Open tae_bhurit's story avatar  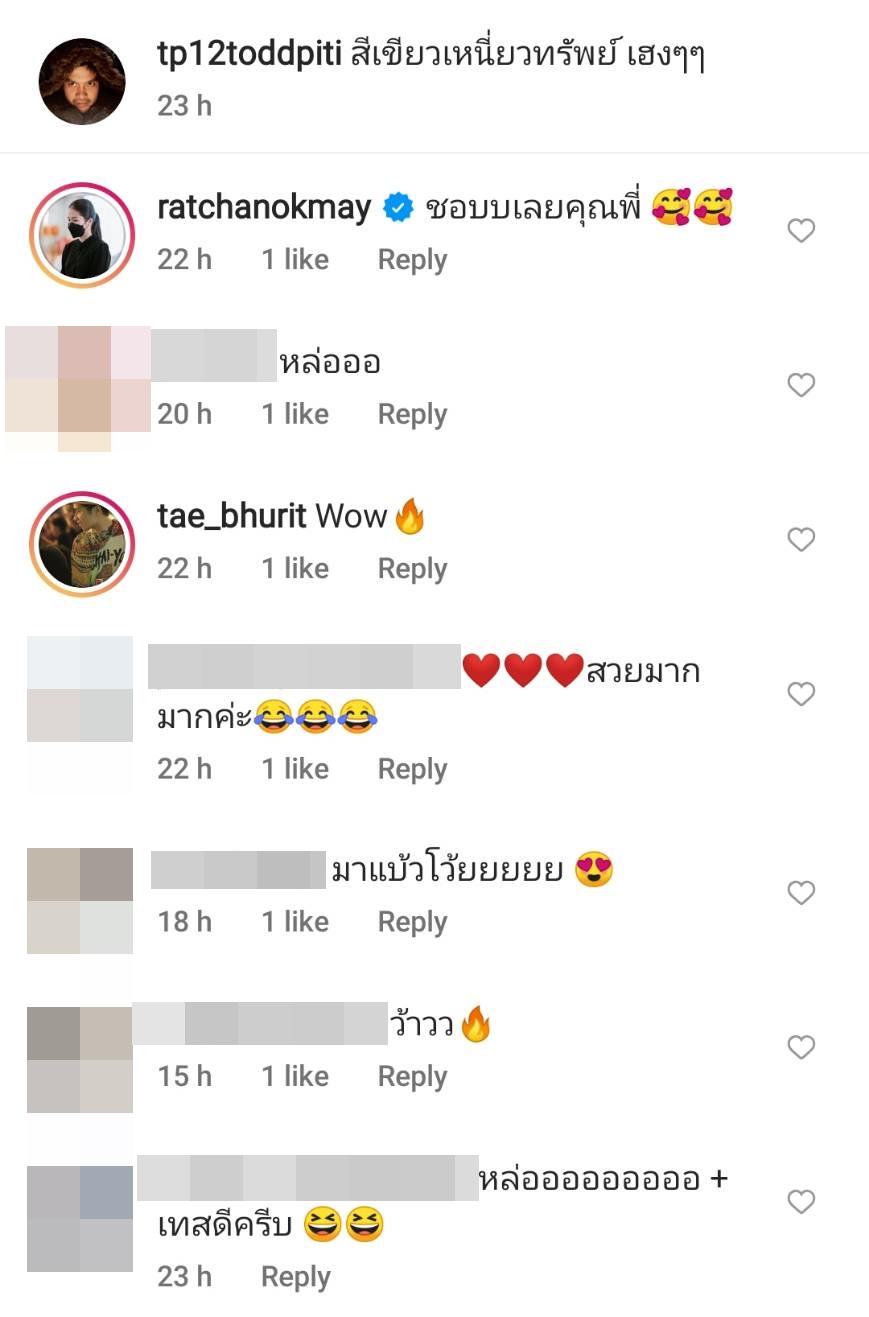click(82, 544)
